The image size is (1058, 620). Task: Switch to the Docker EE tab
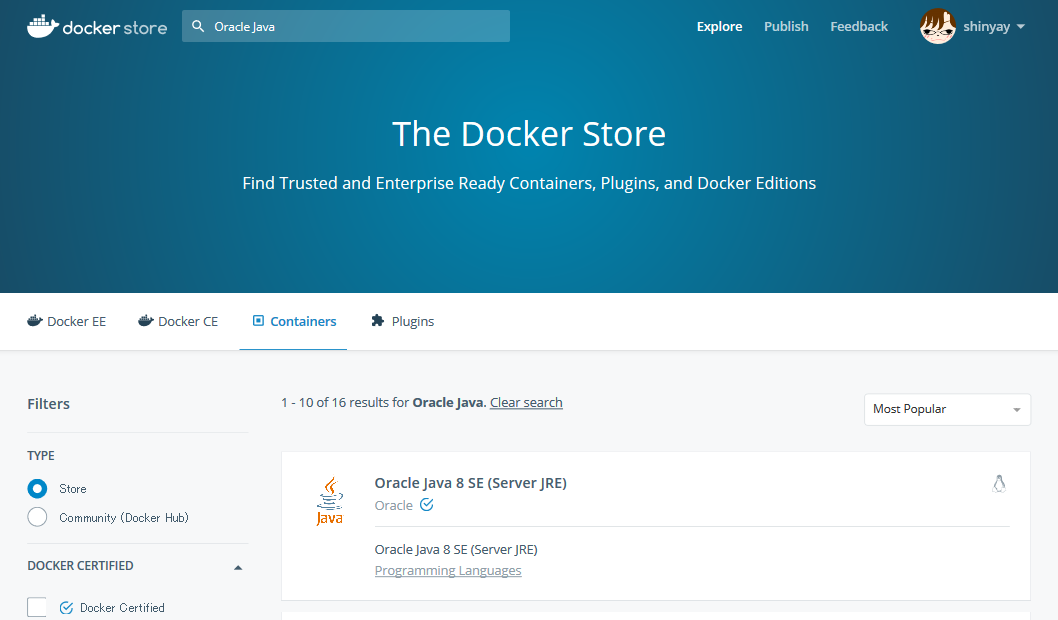[x=67, y=321]
